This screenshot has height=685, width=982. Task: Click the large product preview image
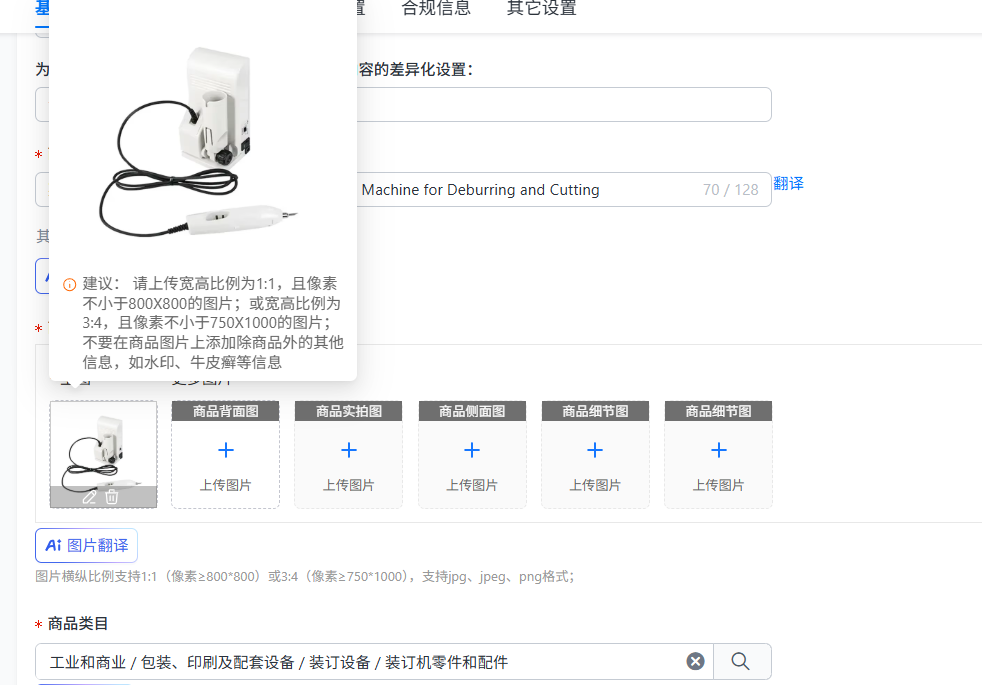199,142
